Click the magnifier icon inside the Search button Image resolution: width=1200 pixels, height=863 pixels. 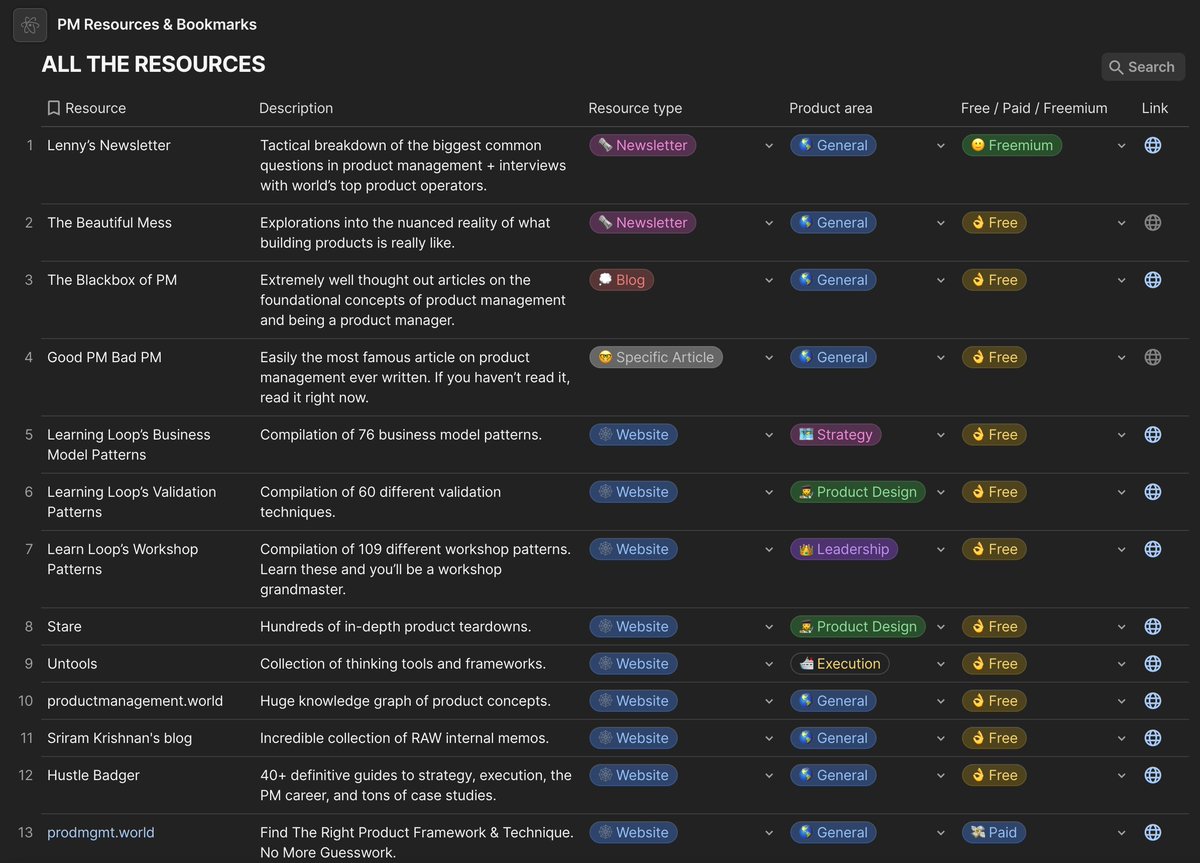coord(1118,66)
